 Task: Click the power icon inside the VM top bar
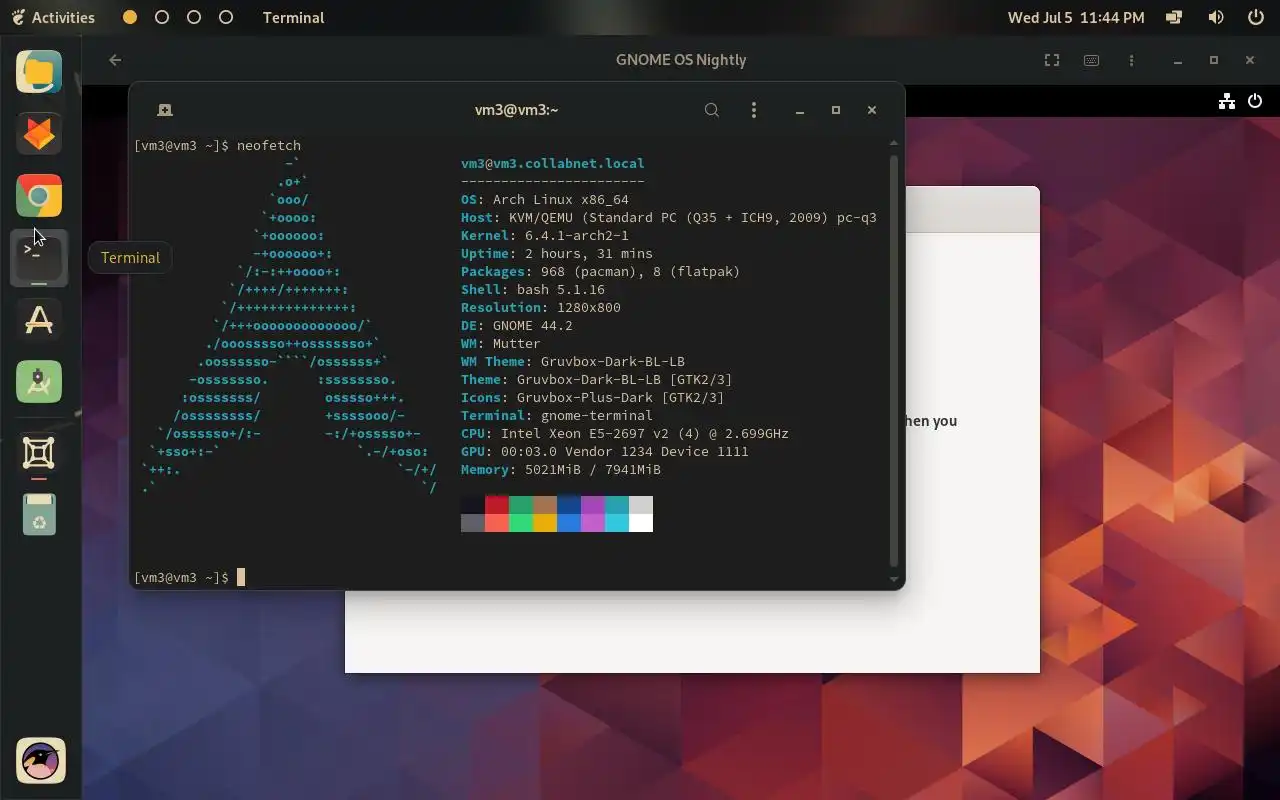tap(1256, 101)
